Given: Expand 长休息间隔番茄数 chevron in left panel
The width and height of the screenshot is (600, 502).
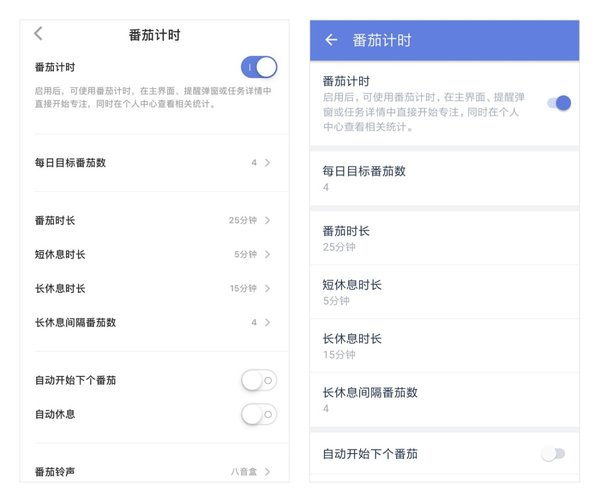Looking at the screenshot, I should [268, 322].
